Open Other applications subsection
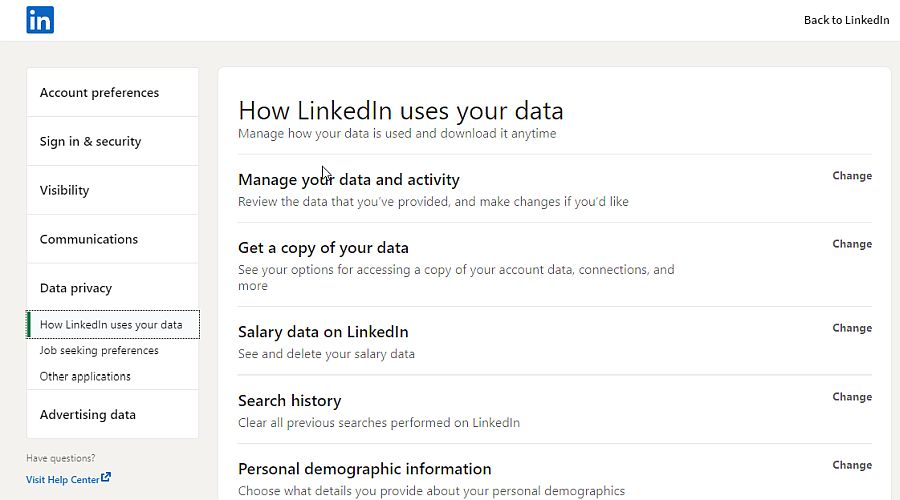Viewport: 900px width, 500px height. [x=85, y=377]
